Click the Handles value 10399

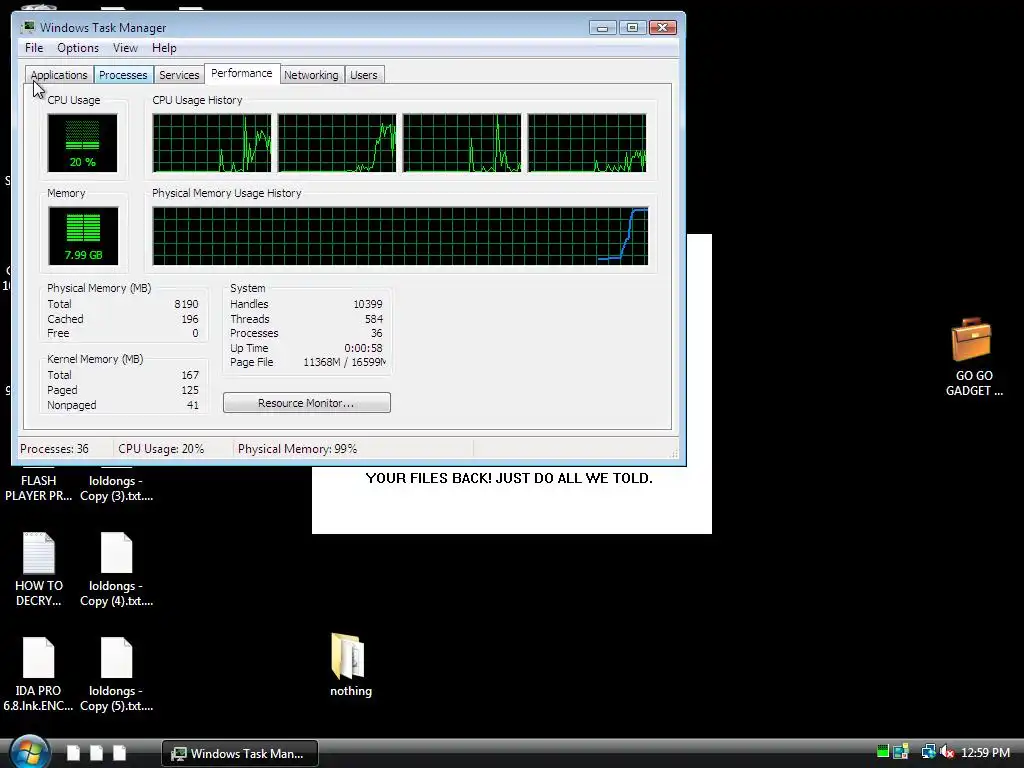pyautogui.click(x=368, y=304)
